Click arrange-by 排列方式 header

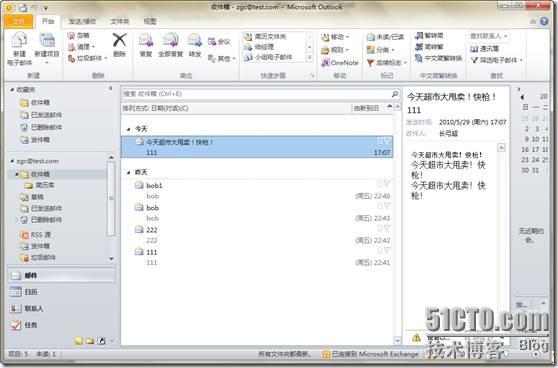click(x=156, y=108)
